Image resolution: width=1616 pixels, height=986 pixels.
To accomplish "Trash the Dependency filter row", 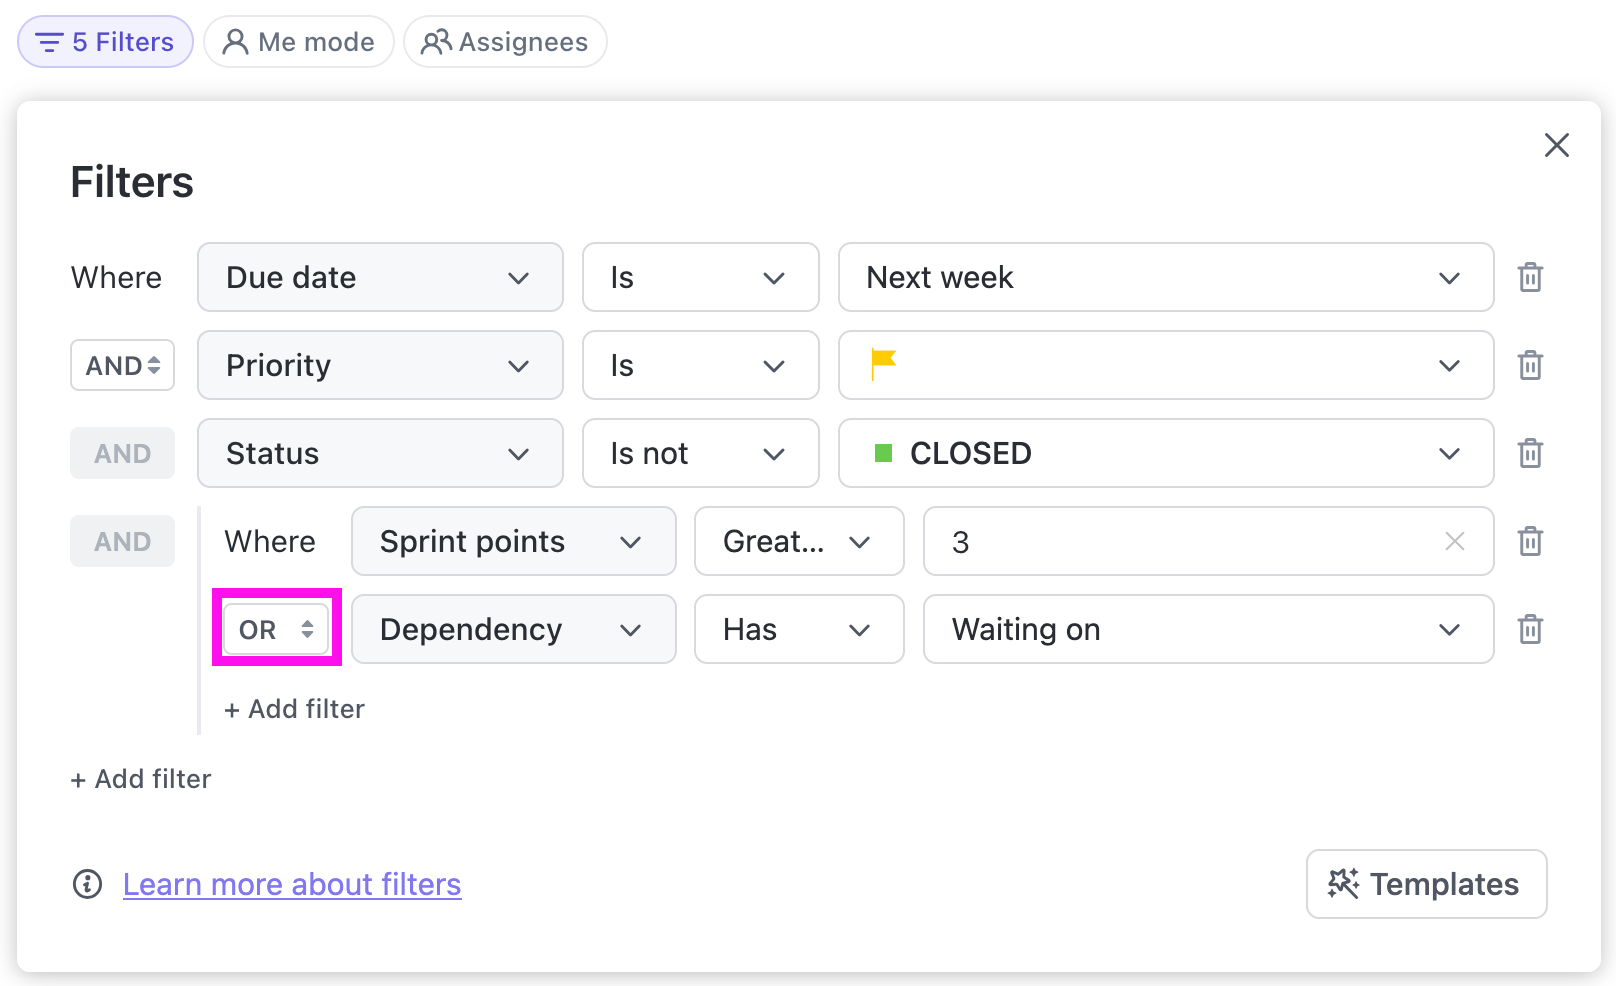I will pyautogui.click(x=1530, y=629).
